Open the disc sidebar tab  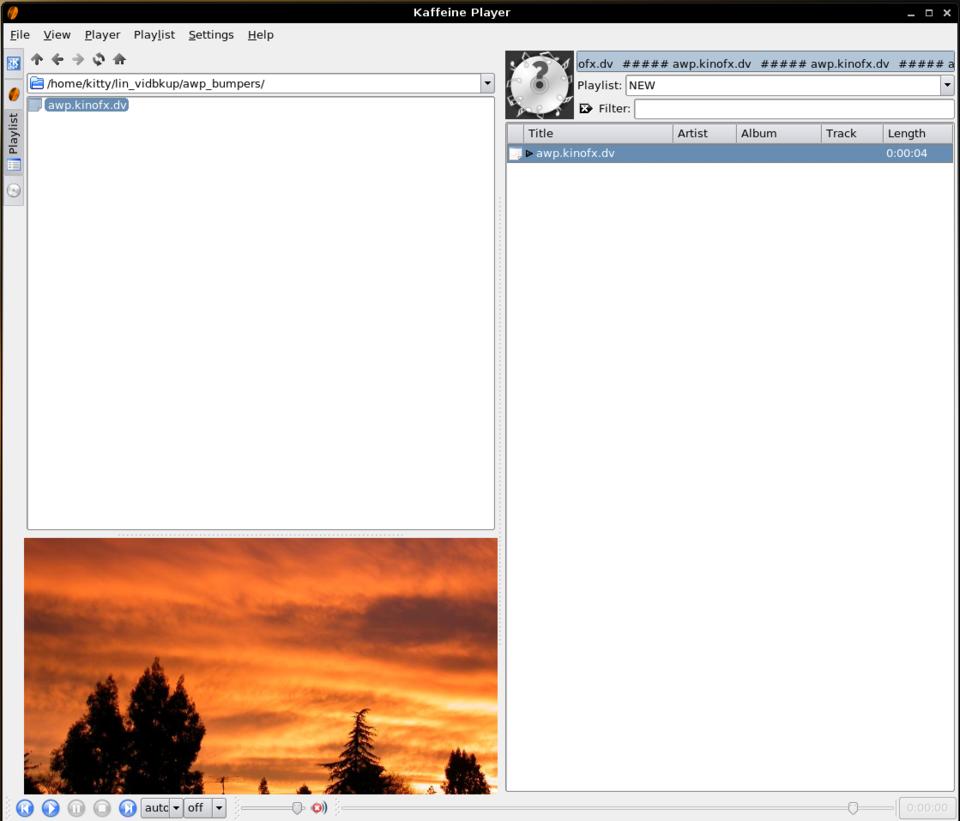coord(14,190)
